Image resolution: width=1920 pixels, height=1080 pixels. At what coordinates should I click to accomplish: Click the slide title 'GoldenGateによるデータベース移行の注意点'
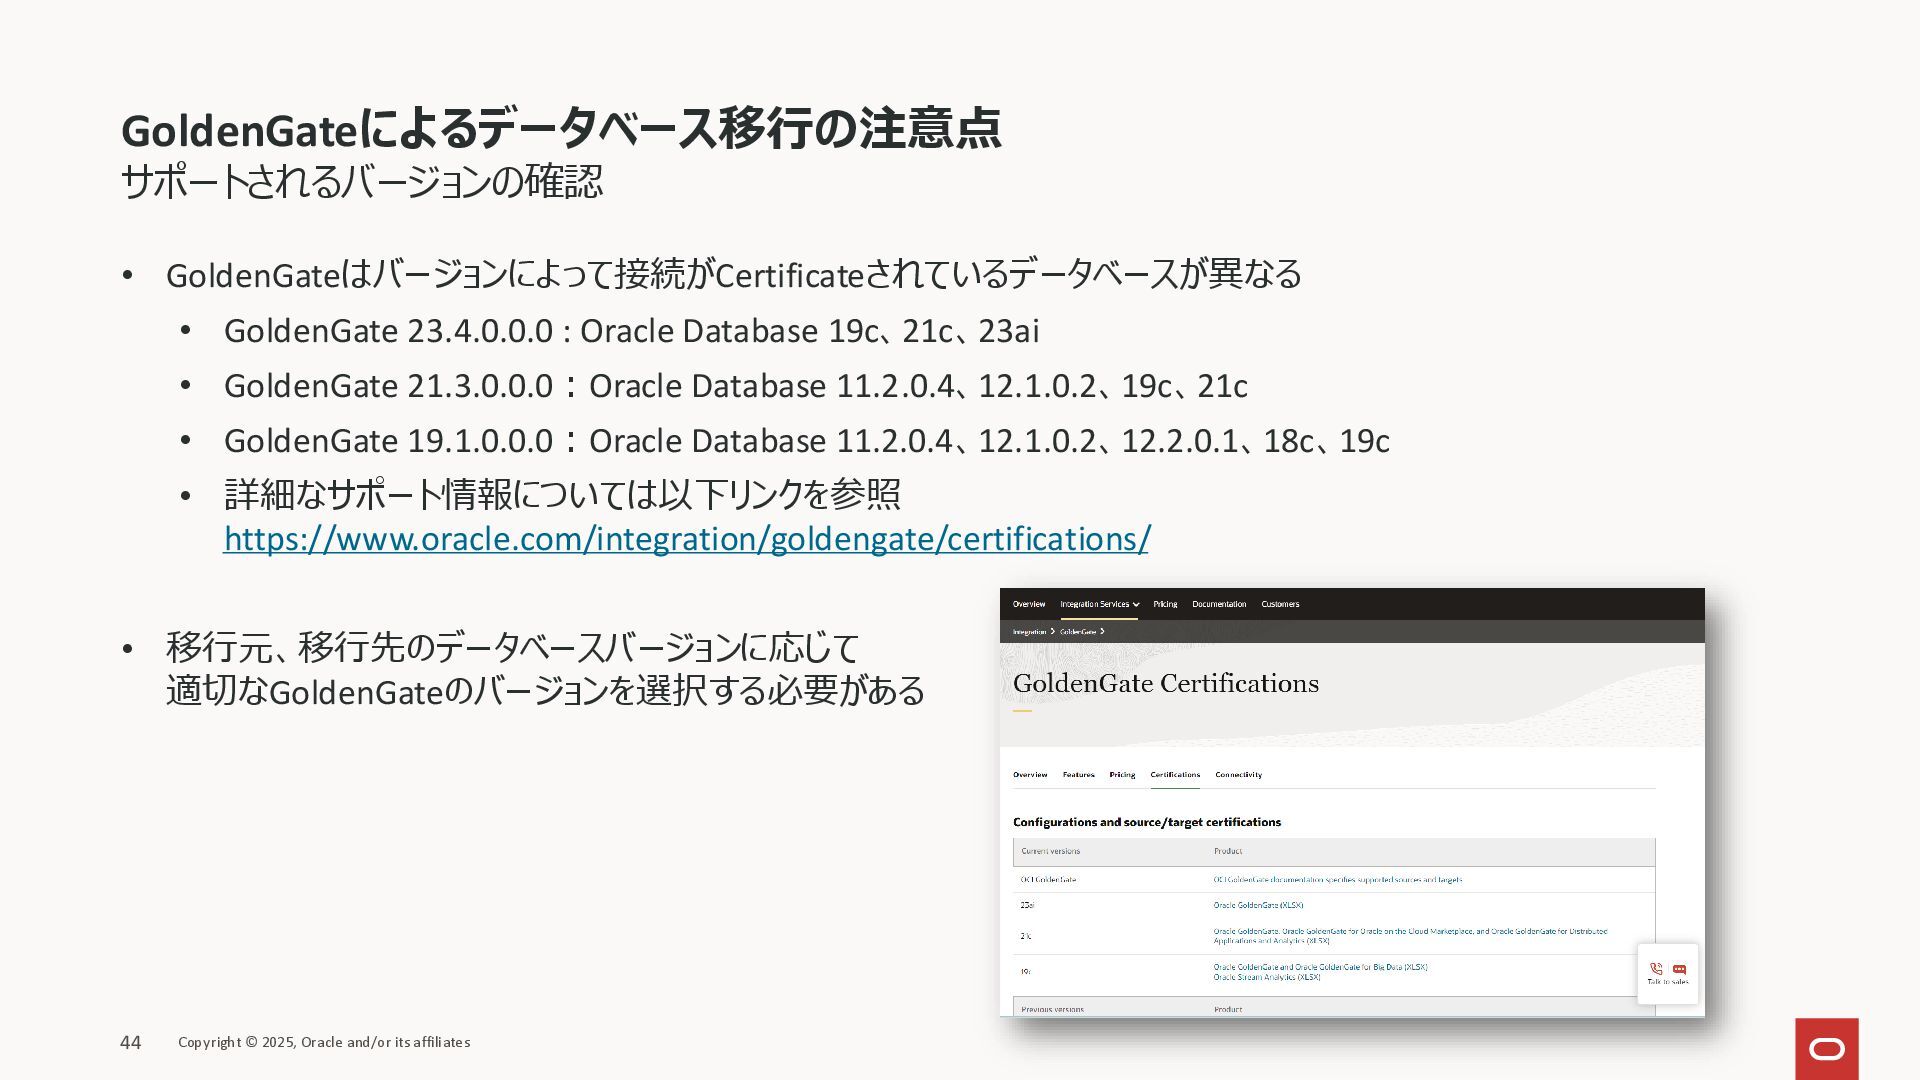point(561,128)
